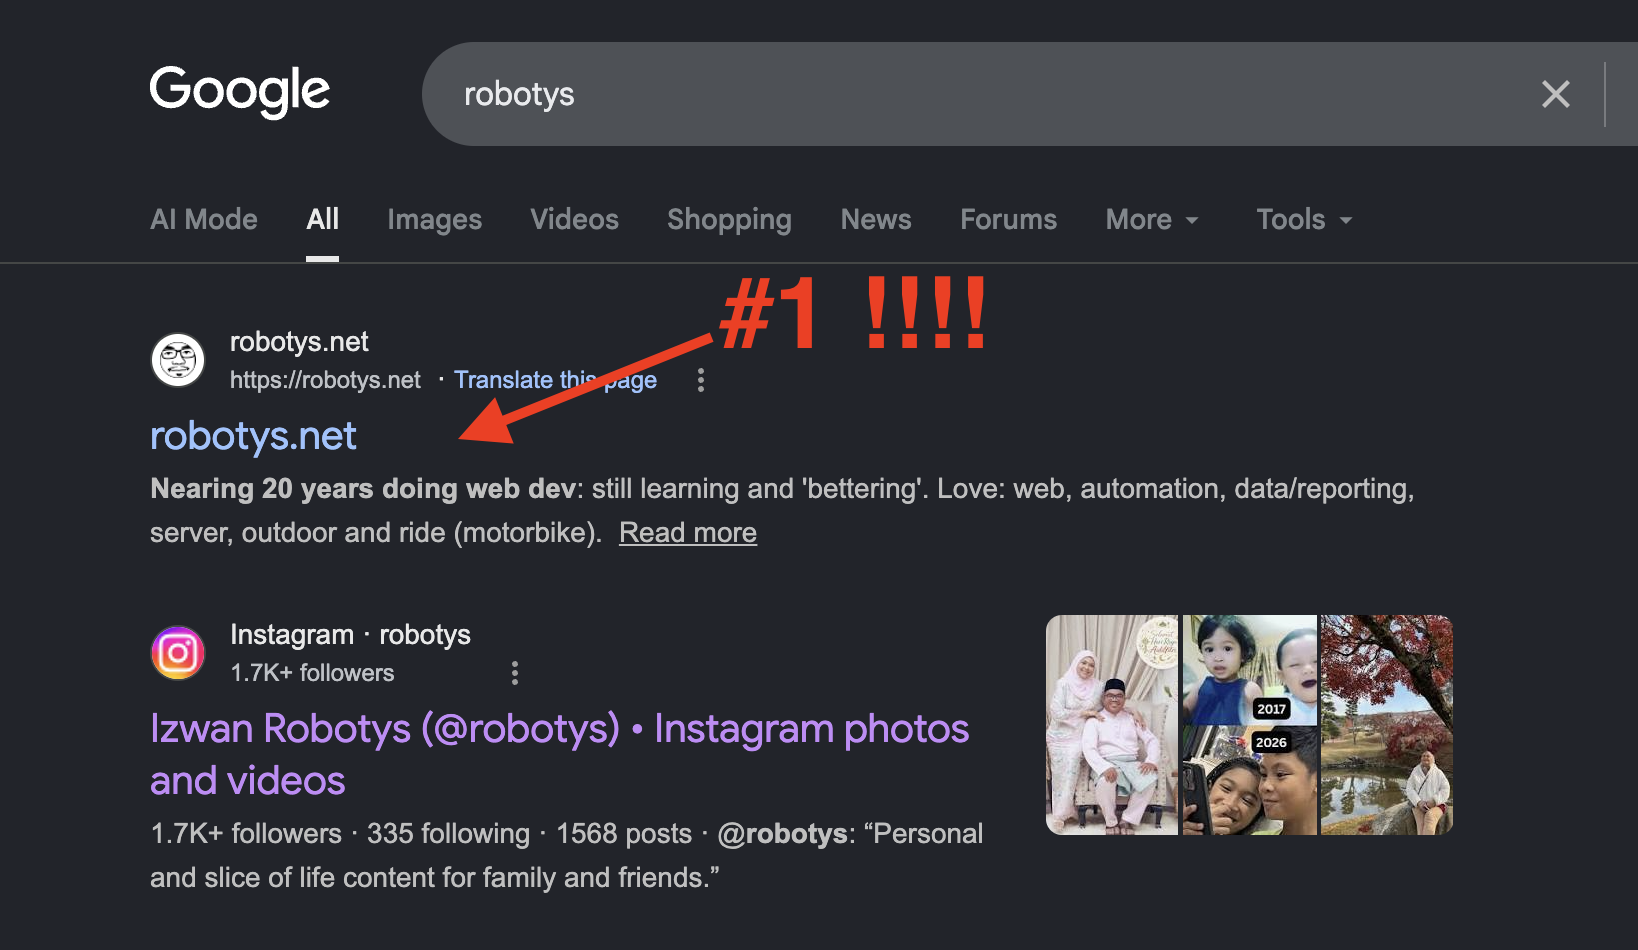Click the Translate this page link
Viewport: 1638px width, 950px height.
[555, 380]
